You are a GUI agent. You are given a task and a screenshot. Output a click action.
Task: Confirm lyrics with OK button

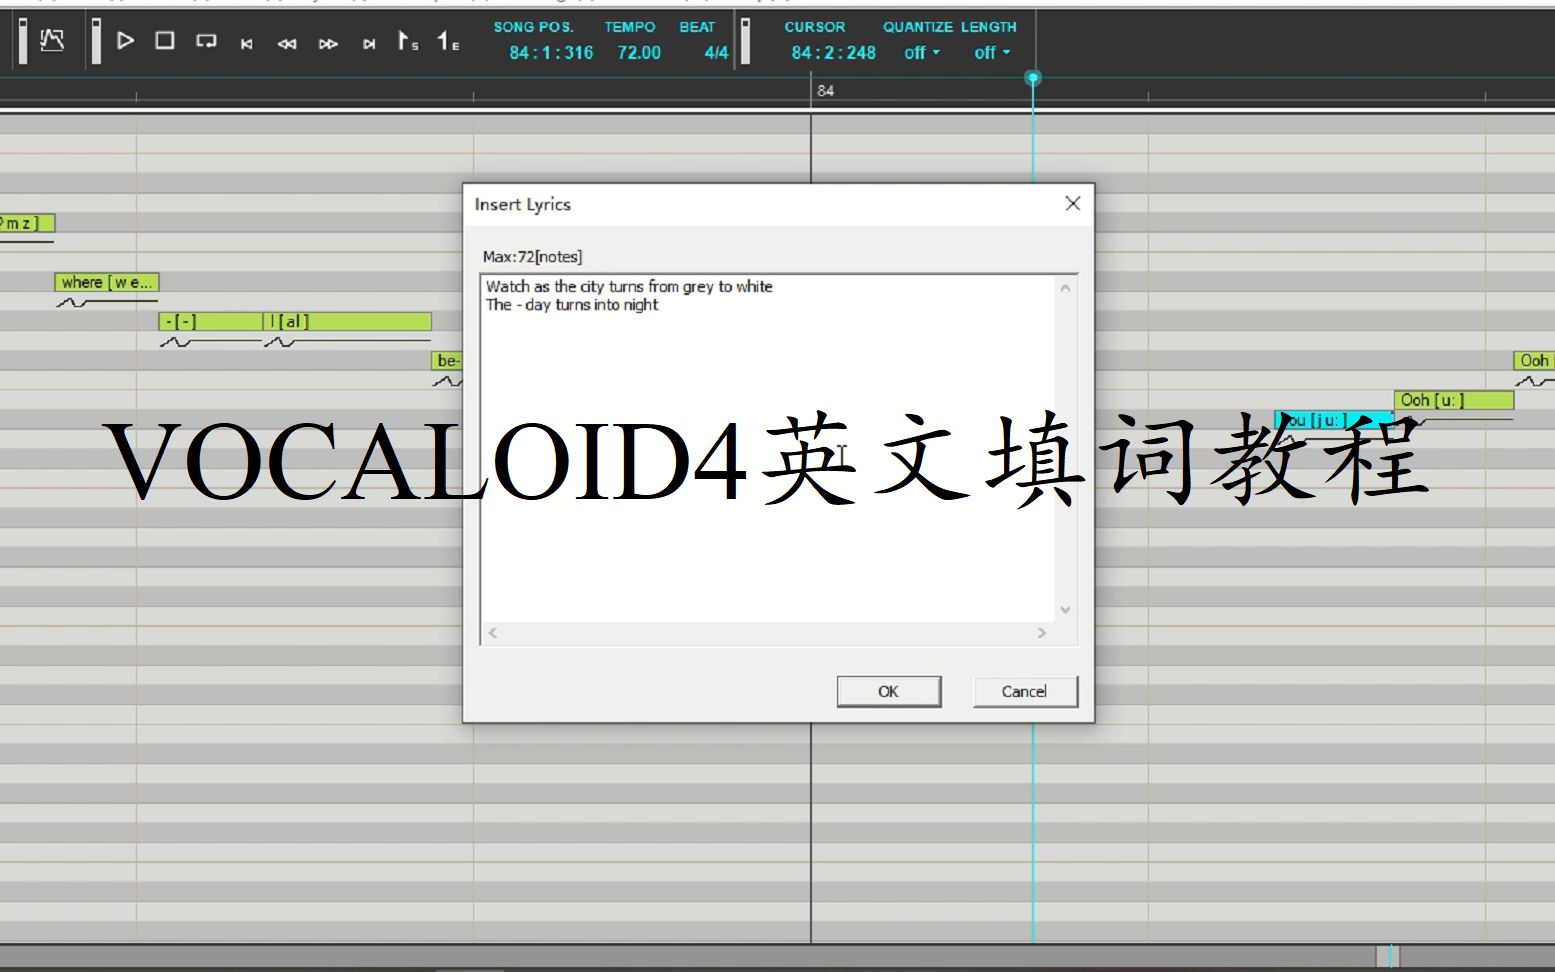point(889,691)
